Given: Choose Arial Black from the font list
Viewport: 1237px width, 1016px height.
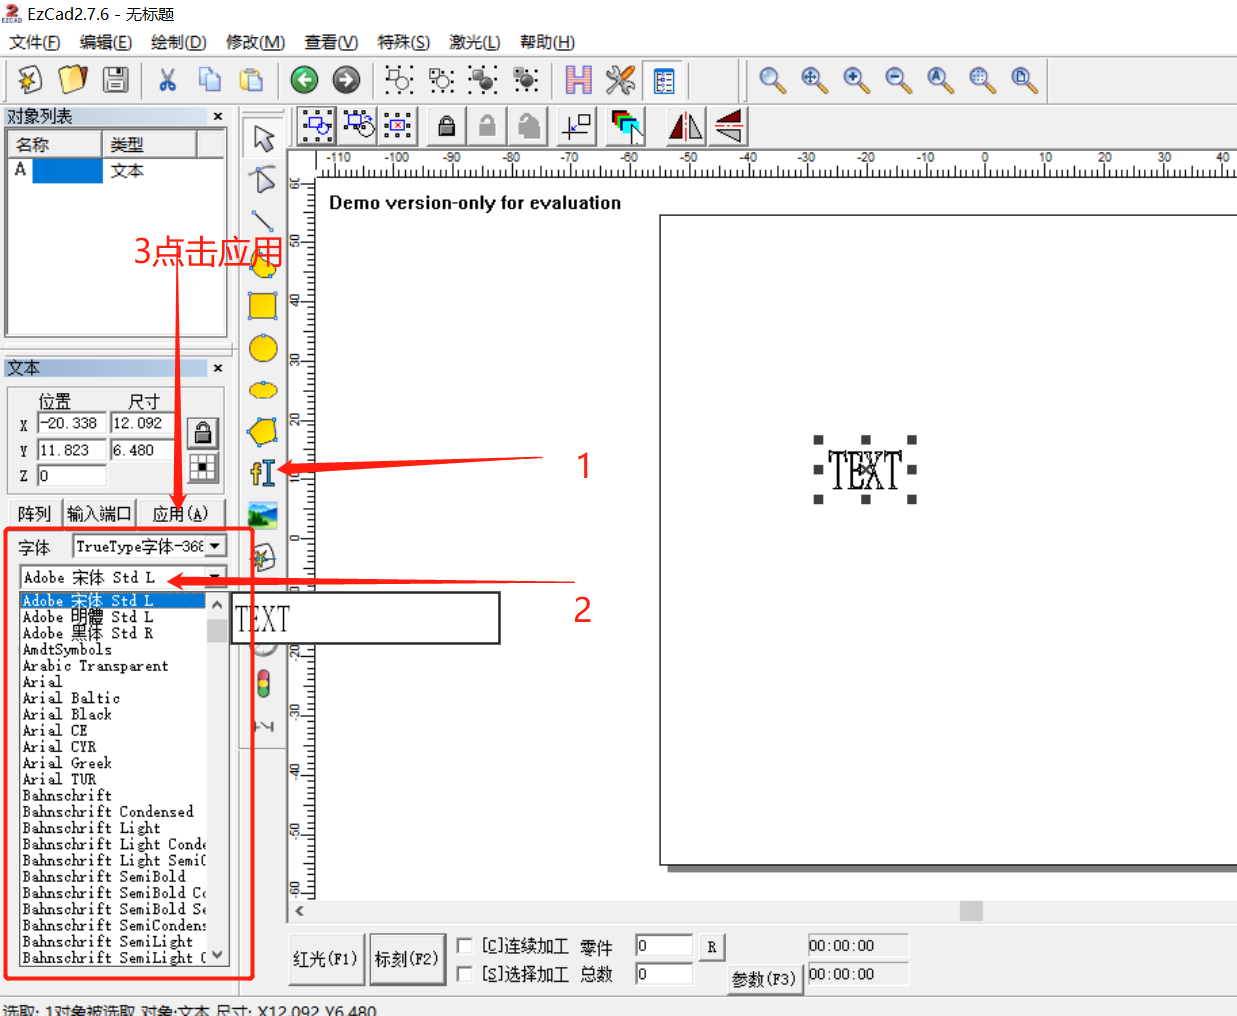Looking at the screenshot, I should point(67,714).
